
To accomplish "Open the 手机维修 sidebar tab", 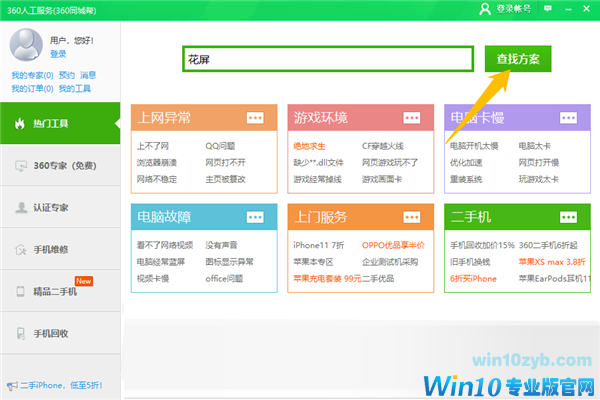I will (60, 250).
